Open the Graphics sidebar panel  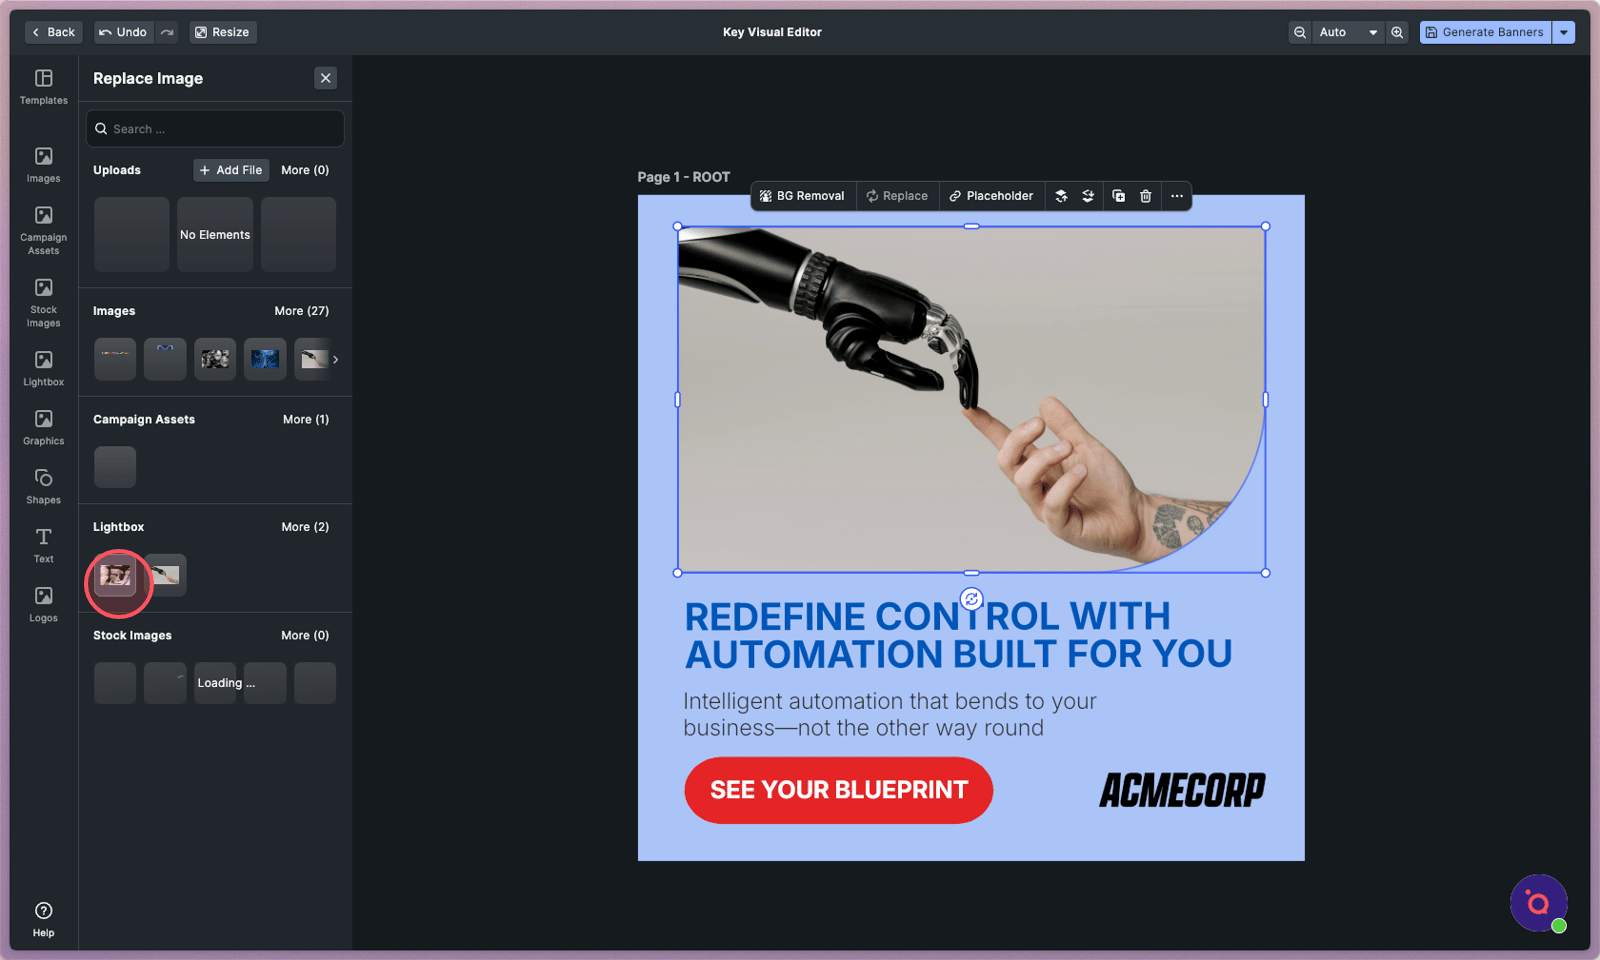click(44, 427)
